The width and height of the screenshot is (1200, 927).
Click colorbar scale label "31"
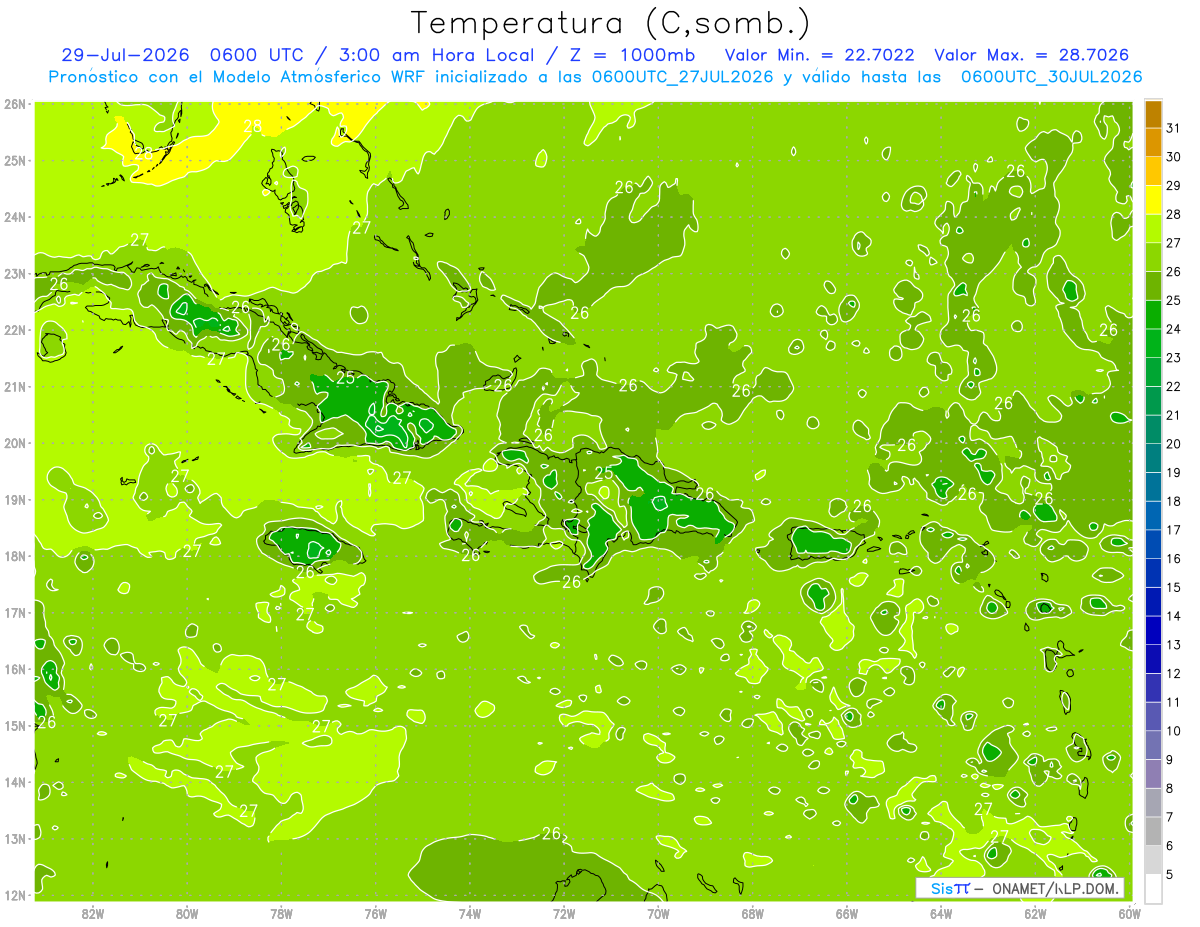pyautogui.click(x=1173, y=128)
